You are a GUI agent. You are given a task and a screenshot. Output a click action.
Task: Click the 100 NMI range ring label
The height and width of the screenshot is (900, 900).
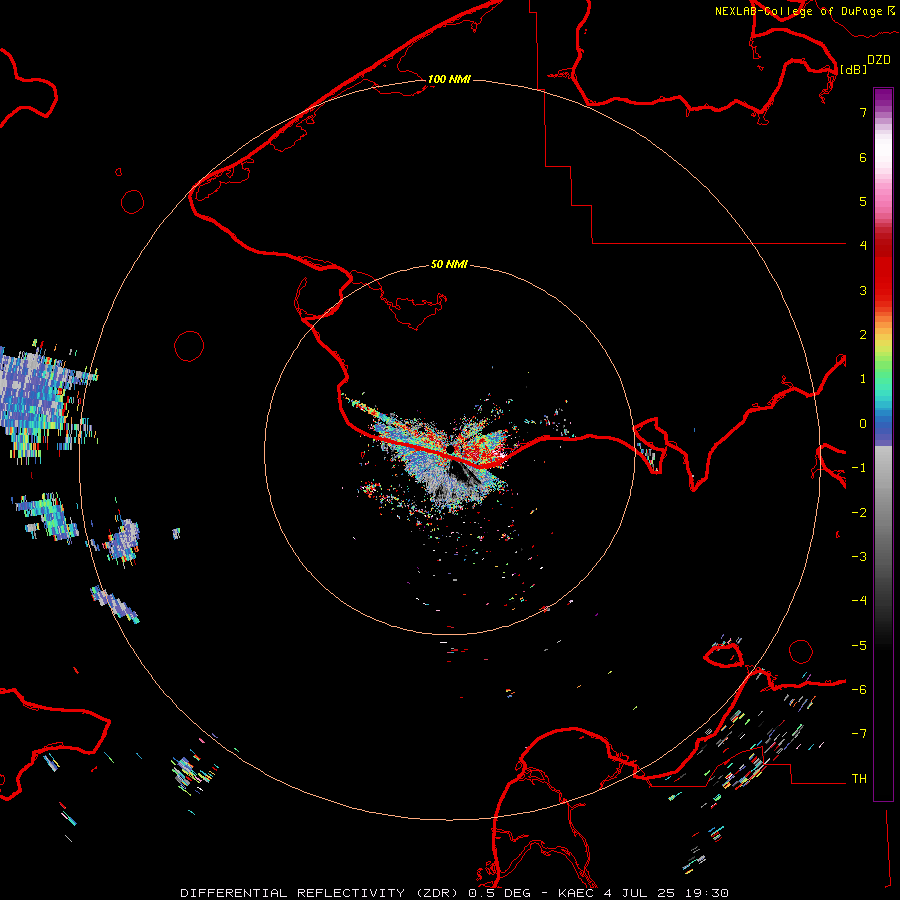(x=449, y=79)
